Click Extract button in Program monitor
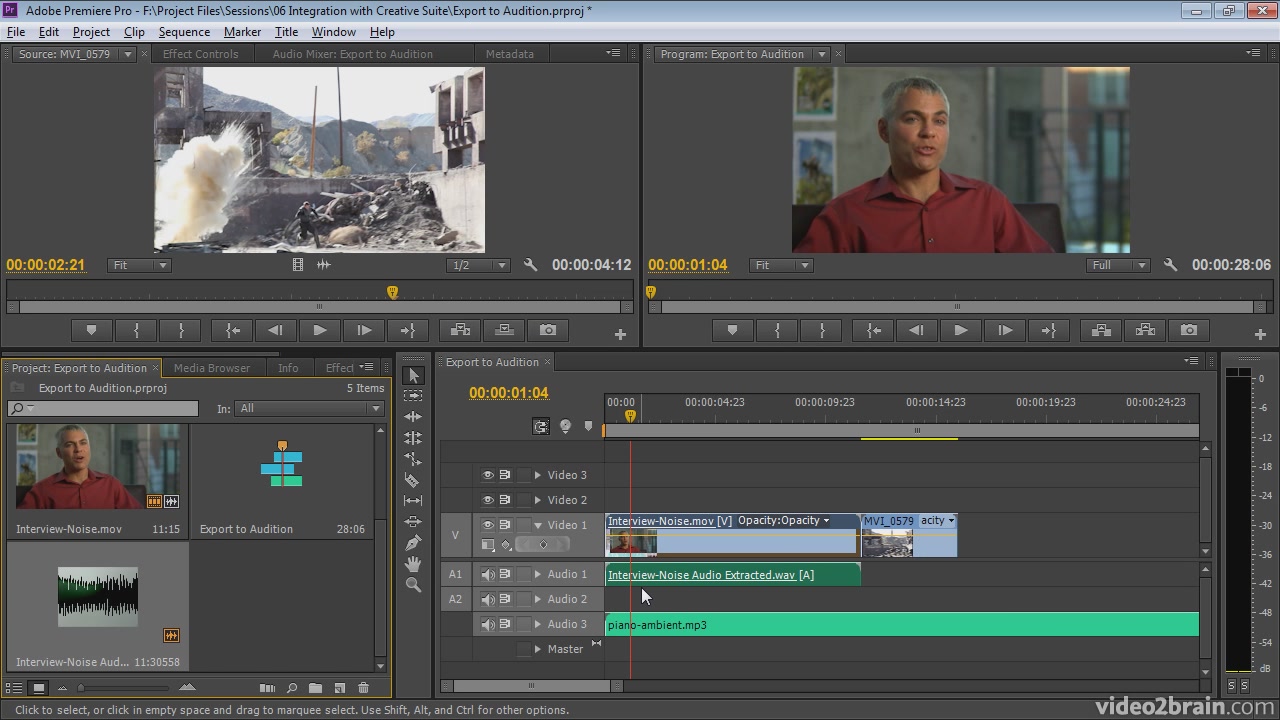Image resolution: width=1280 pixels, height=720 pixels. [x=1145, y=330]
